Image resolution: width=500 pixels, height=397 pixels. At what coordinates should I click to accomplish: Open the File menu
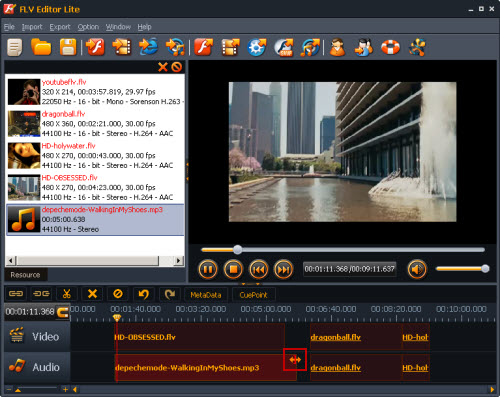[9, 27]
